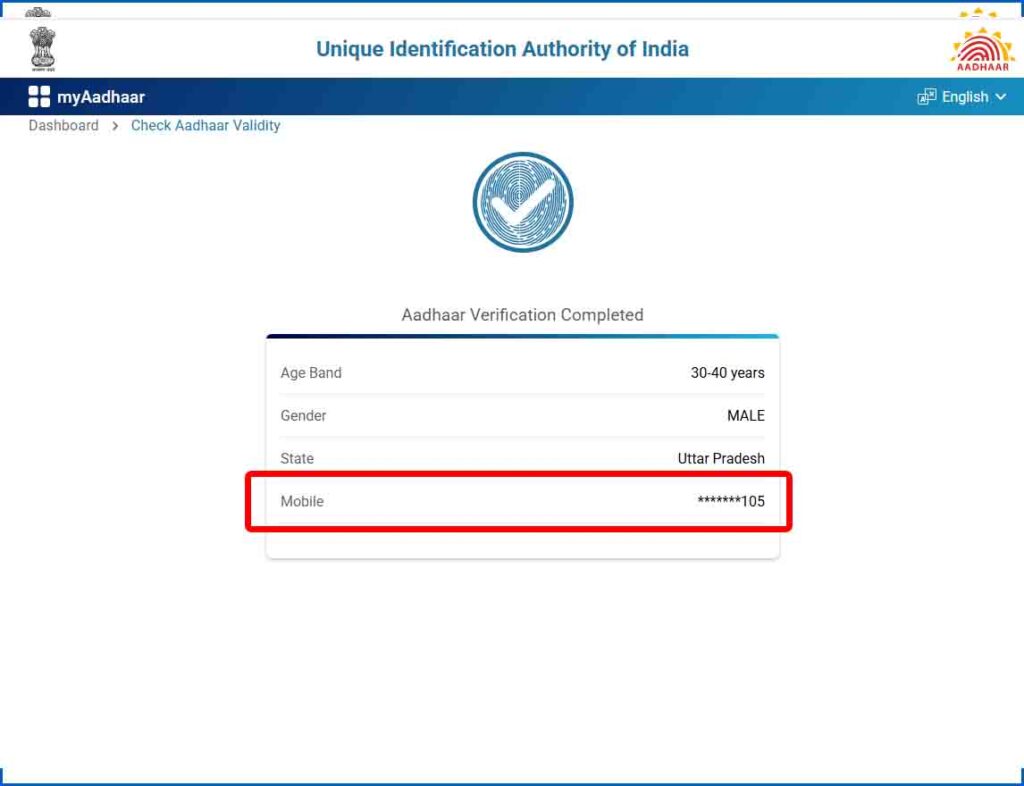Select the checkmark inside the fingerprint circle
1024x786 pixels.
coord(522,204)
